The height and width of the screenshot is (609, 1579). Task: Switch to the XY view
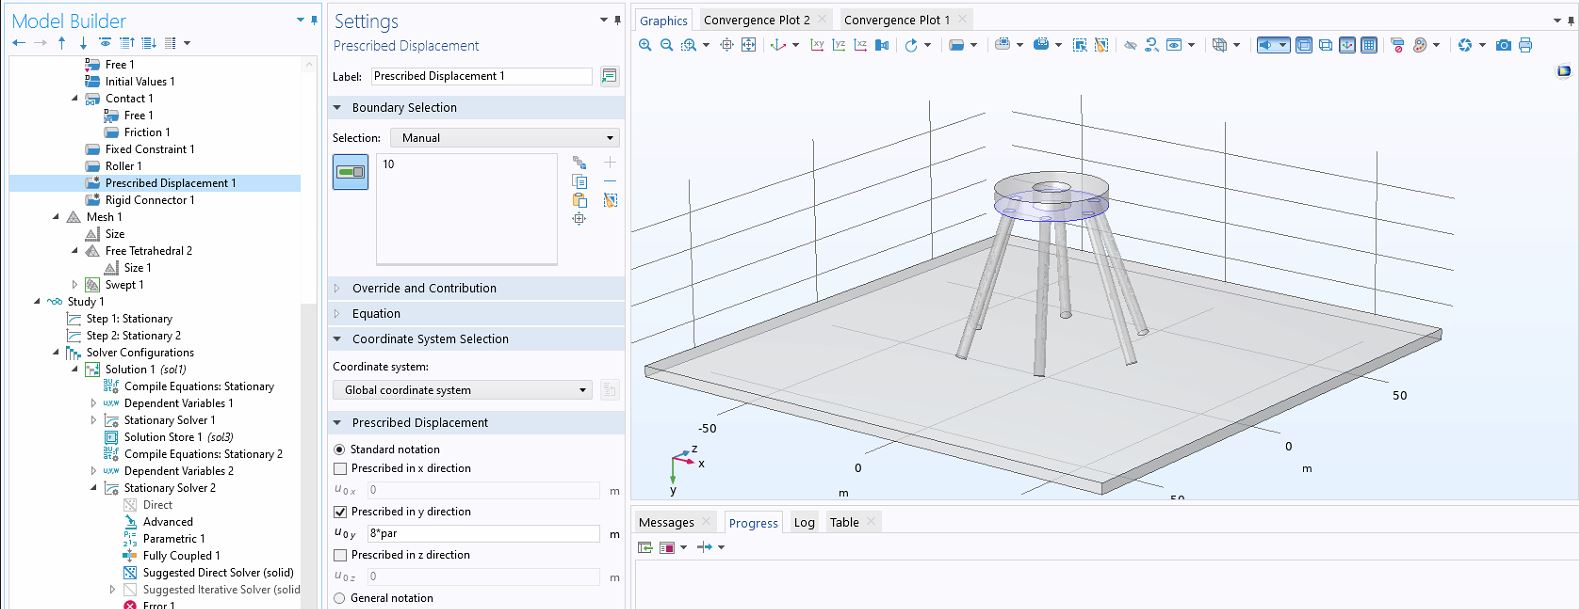[x=817, y=45]
